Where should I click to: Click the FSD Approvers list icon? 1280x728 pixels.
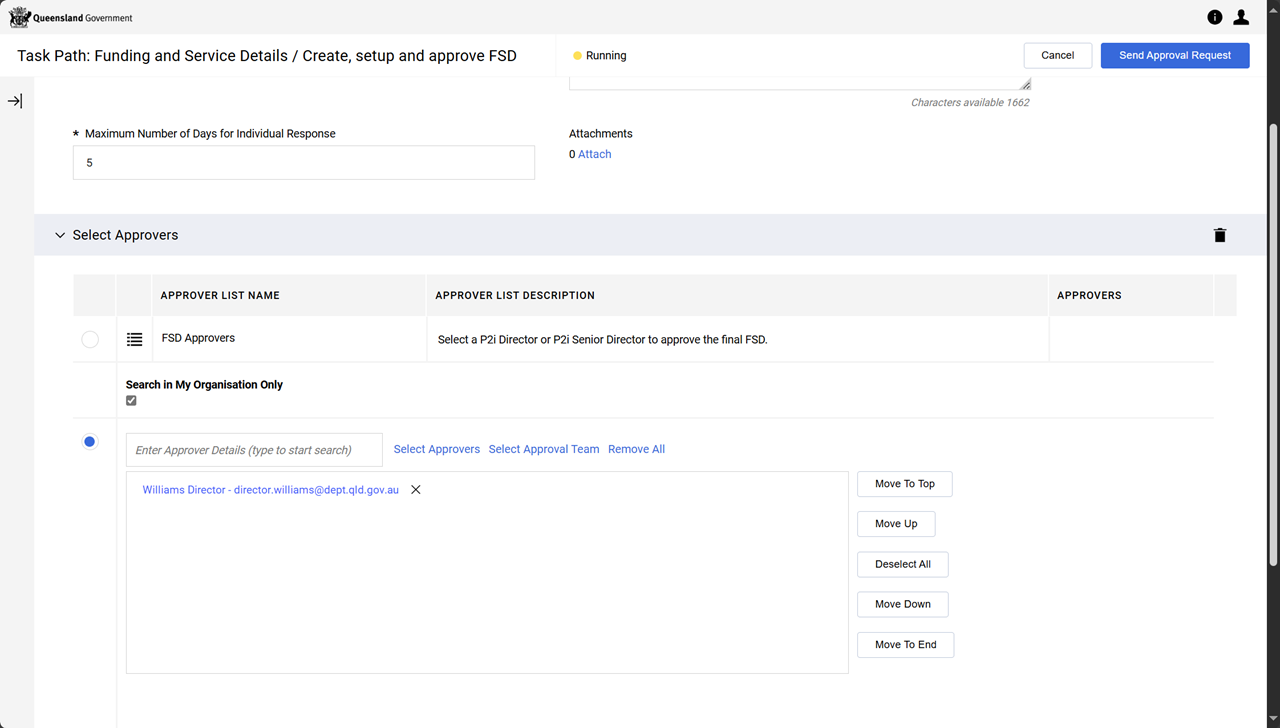[x=134, y=340]
